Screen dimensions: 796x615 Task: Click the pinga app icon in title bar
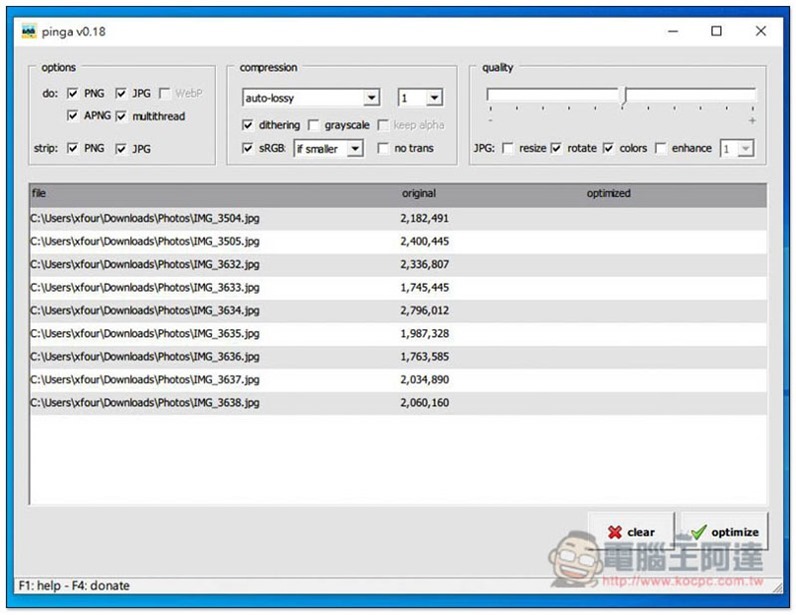(29, 31)
